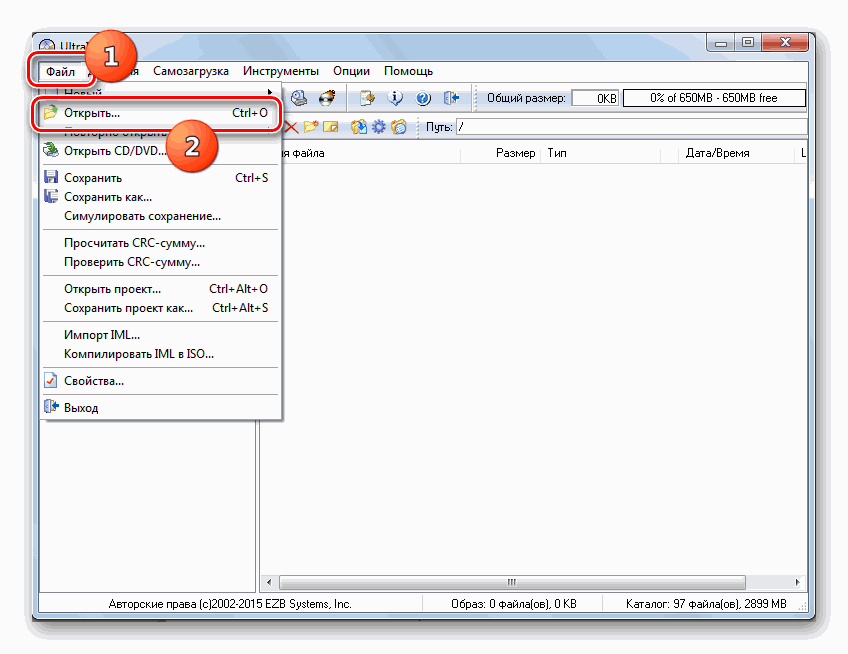Click the Путь path input field
This screenshot has width=848, height=654.
[630, 127]
